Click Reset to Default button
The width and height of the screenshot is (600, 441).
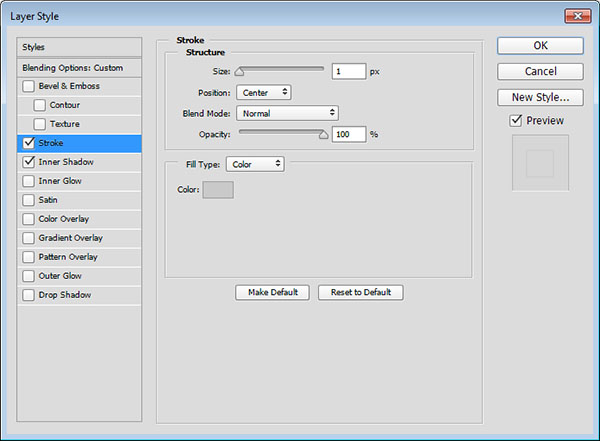coord(360,292)
